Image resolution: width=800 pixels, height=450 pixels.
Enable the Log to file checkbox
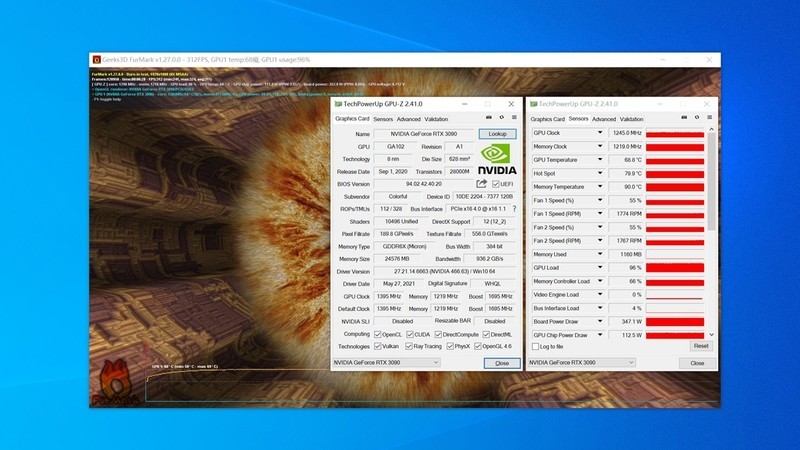pos(535,346)
